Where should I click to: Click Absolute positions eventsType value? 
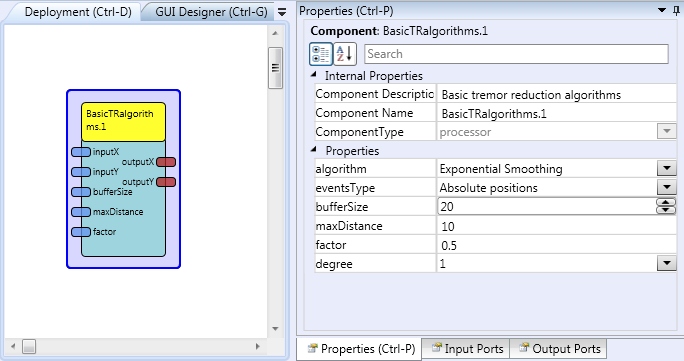coord(488,188)
